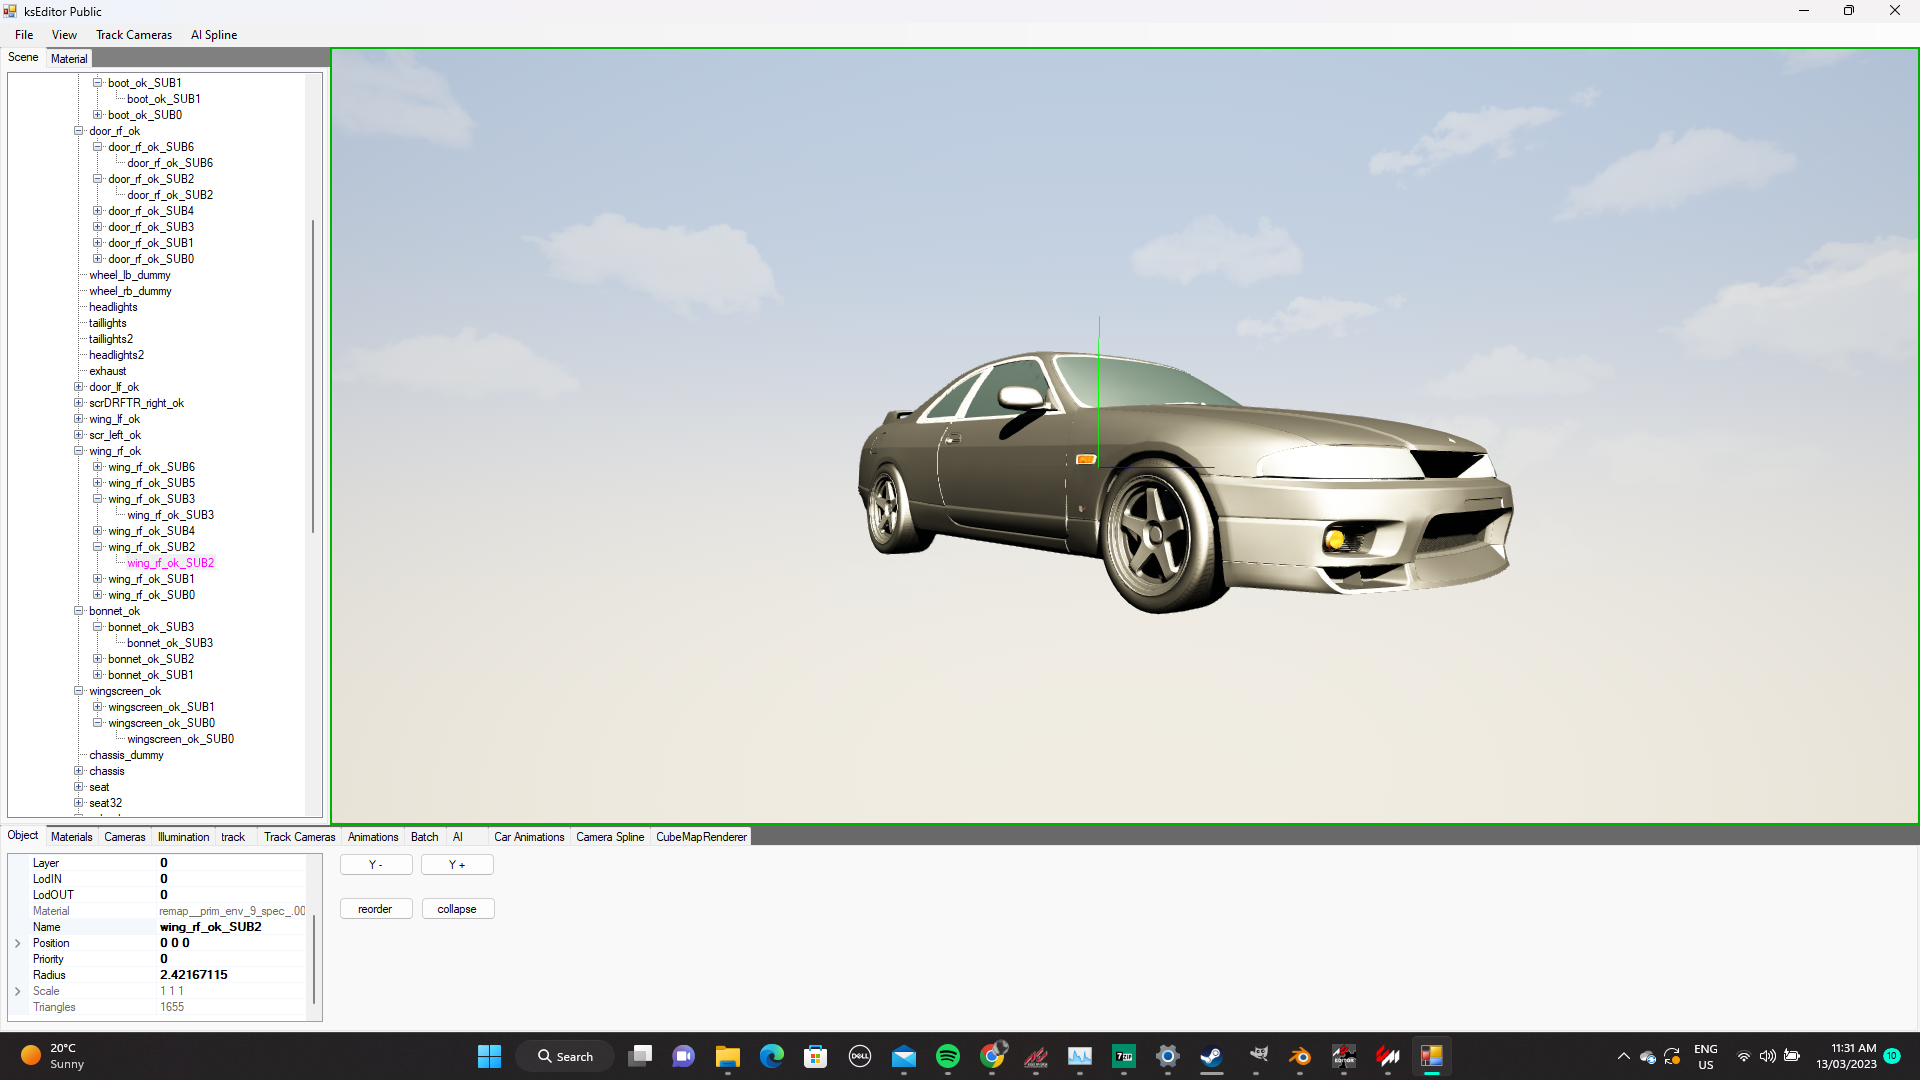Switch to the Car Animations tab
The image size is (1920, 1080).
point(528,837)
